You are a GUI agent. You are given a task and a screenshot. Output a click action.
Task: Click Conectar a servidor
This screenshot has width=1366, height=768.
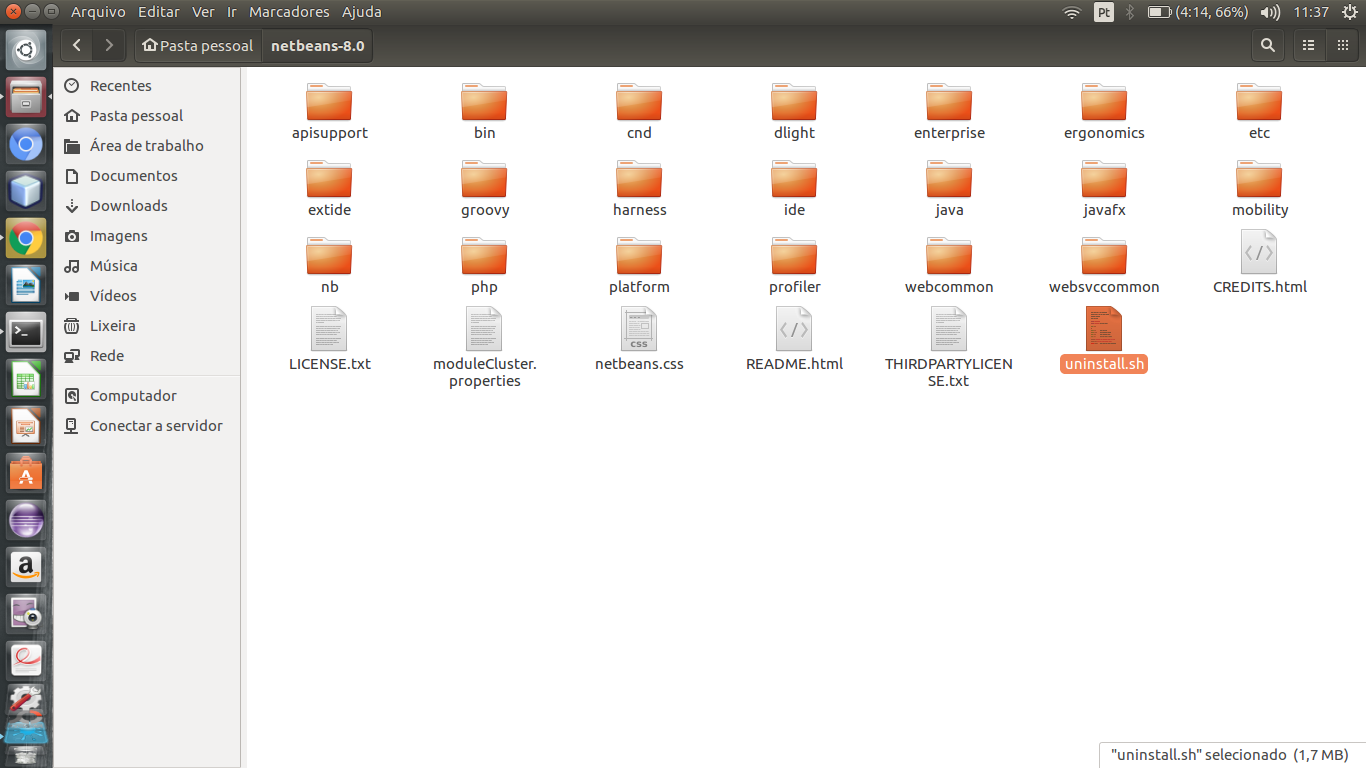[147, 426]
